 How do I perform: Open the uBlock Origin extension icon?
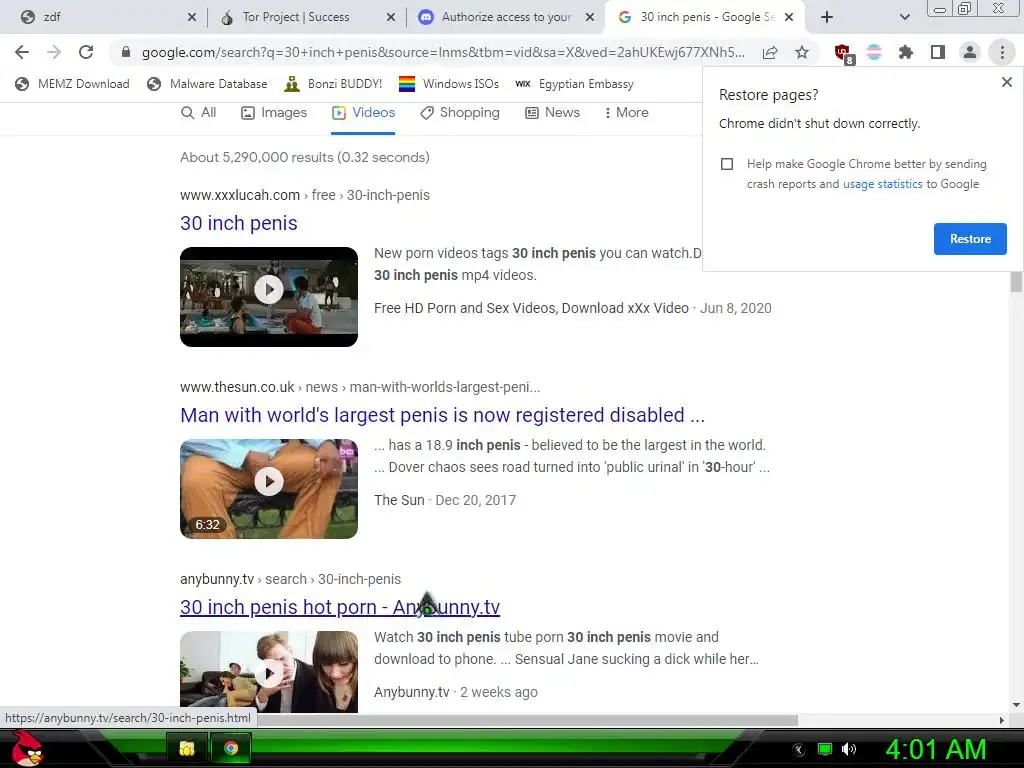tap(843, 54)
